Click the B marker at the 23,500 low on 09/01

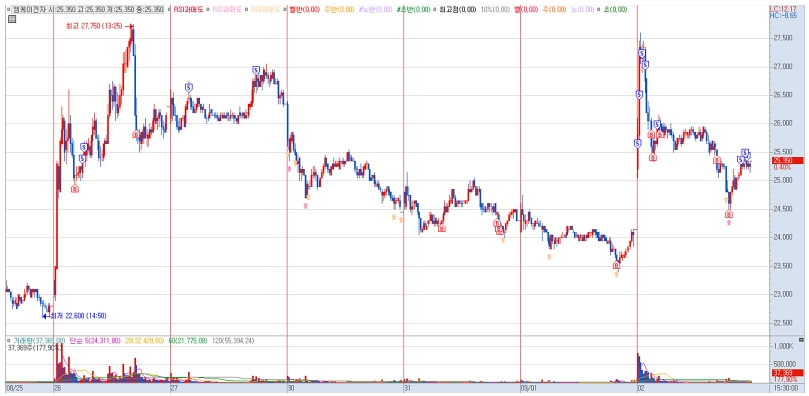(x=616, y=266)
